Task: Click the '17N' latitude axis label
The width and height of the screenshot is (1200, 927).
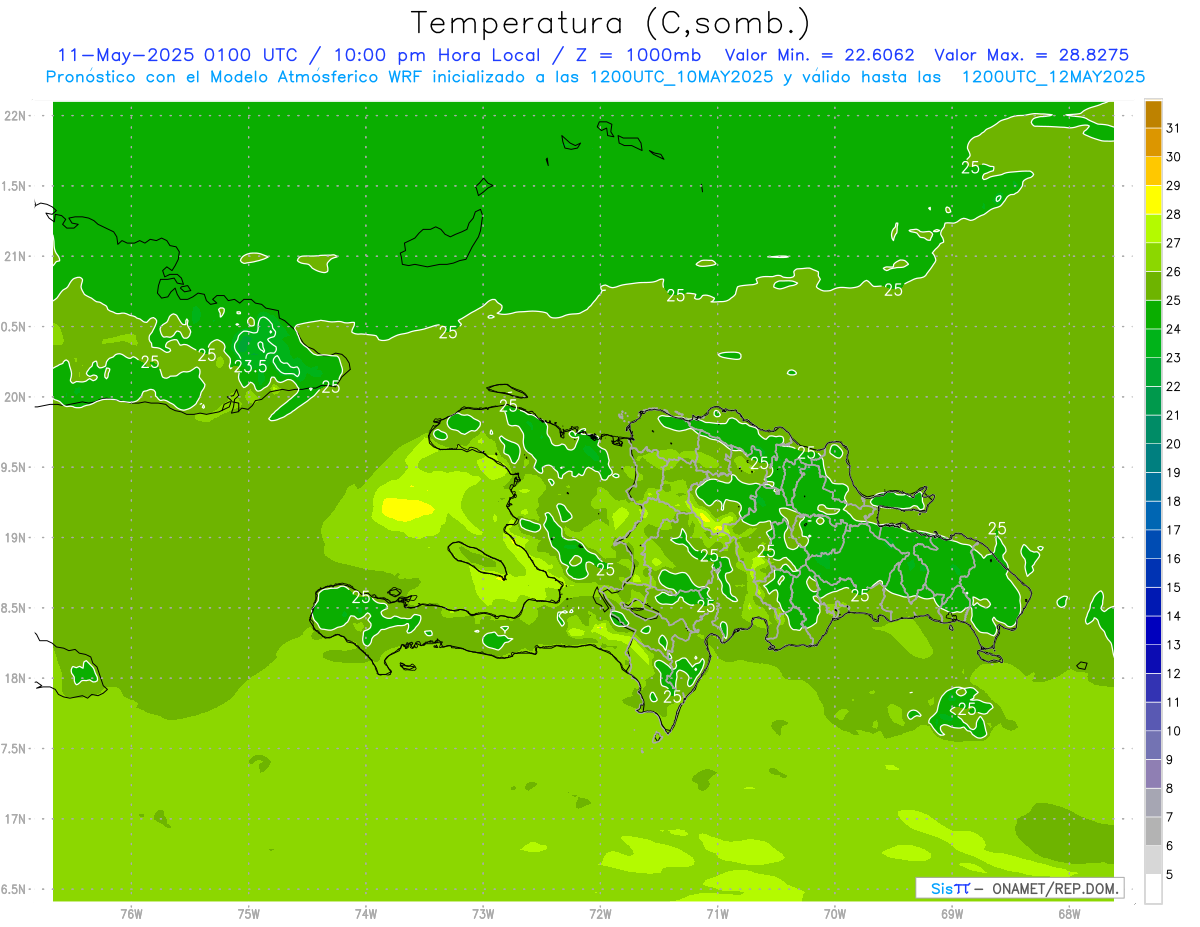Action: click(x=15, y=819)
